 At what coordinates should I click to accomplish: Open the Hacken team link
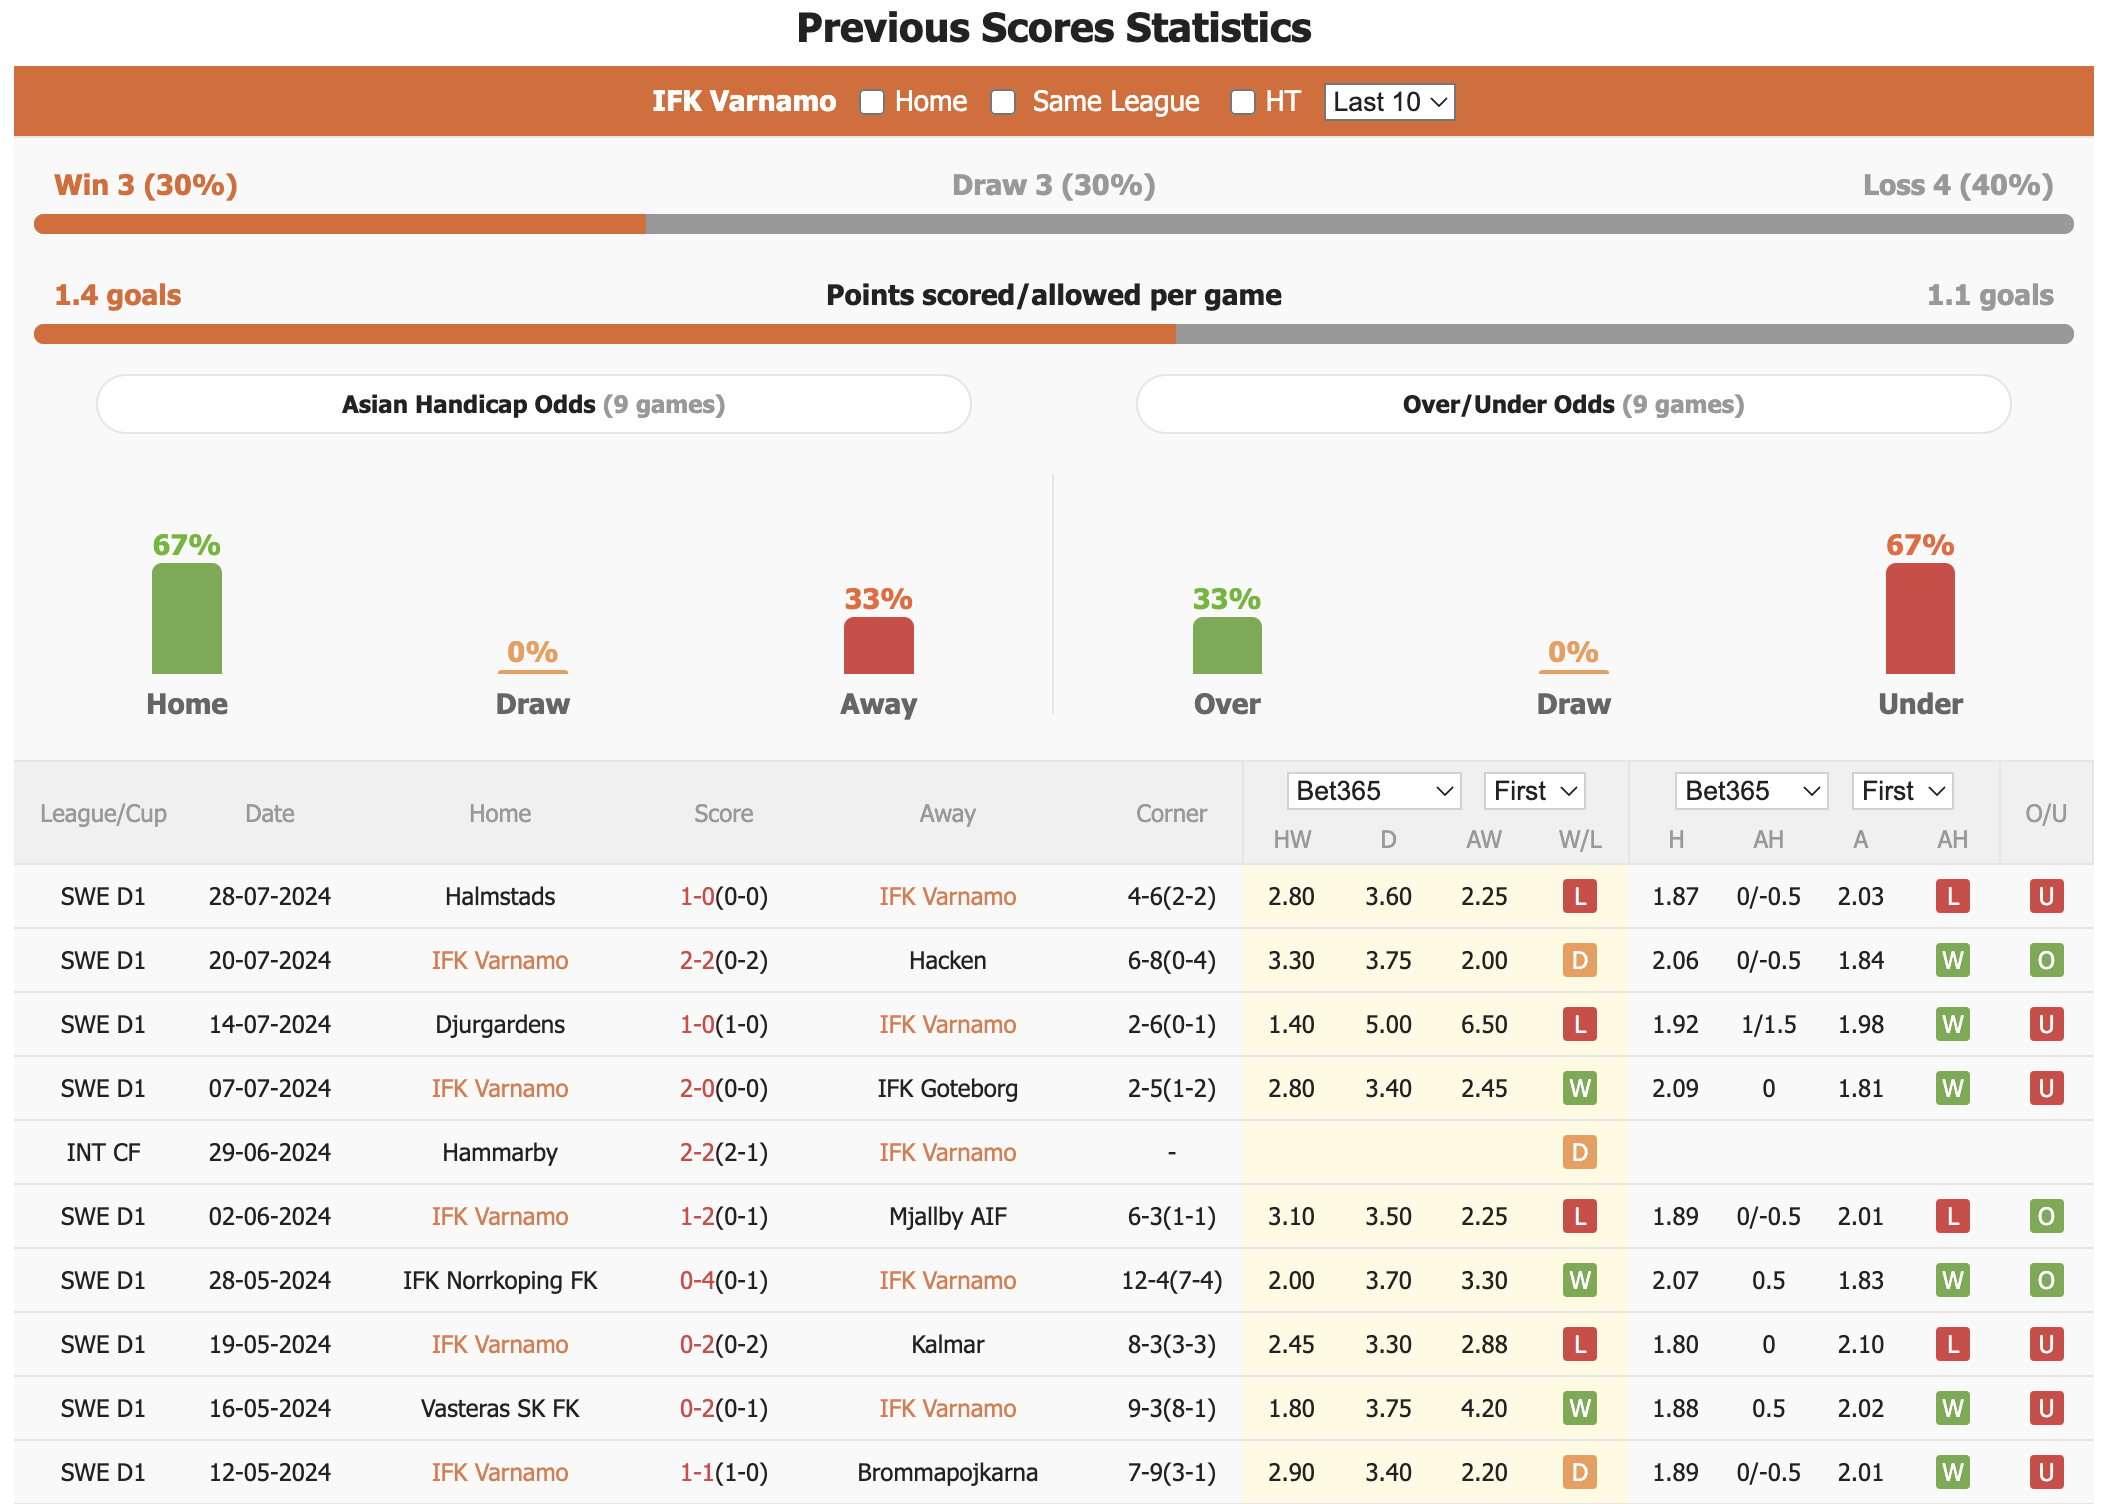point(948,960)
